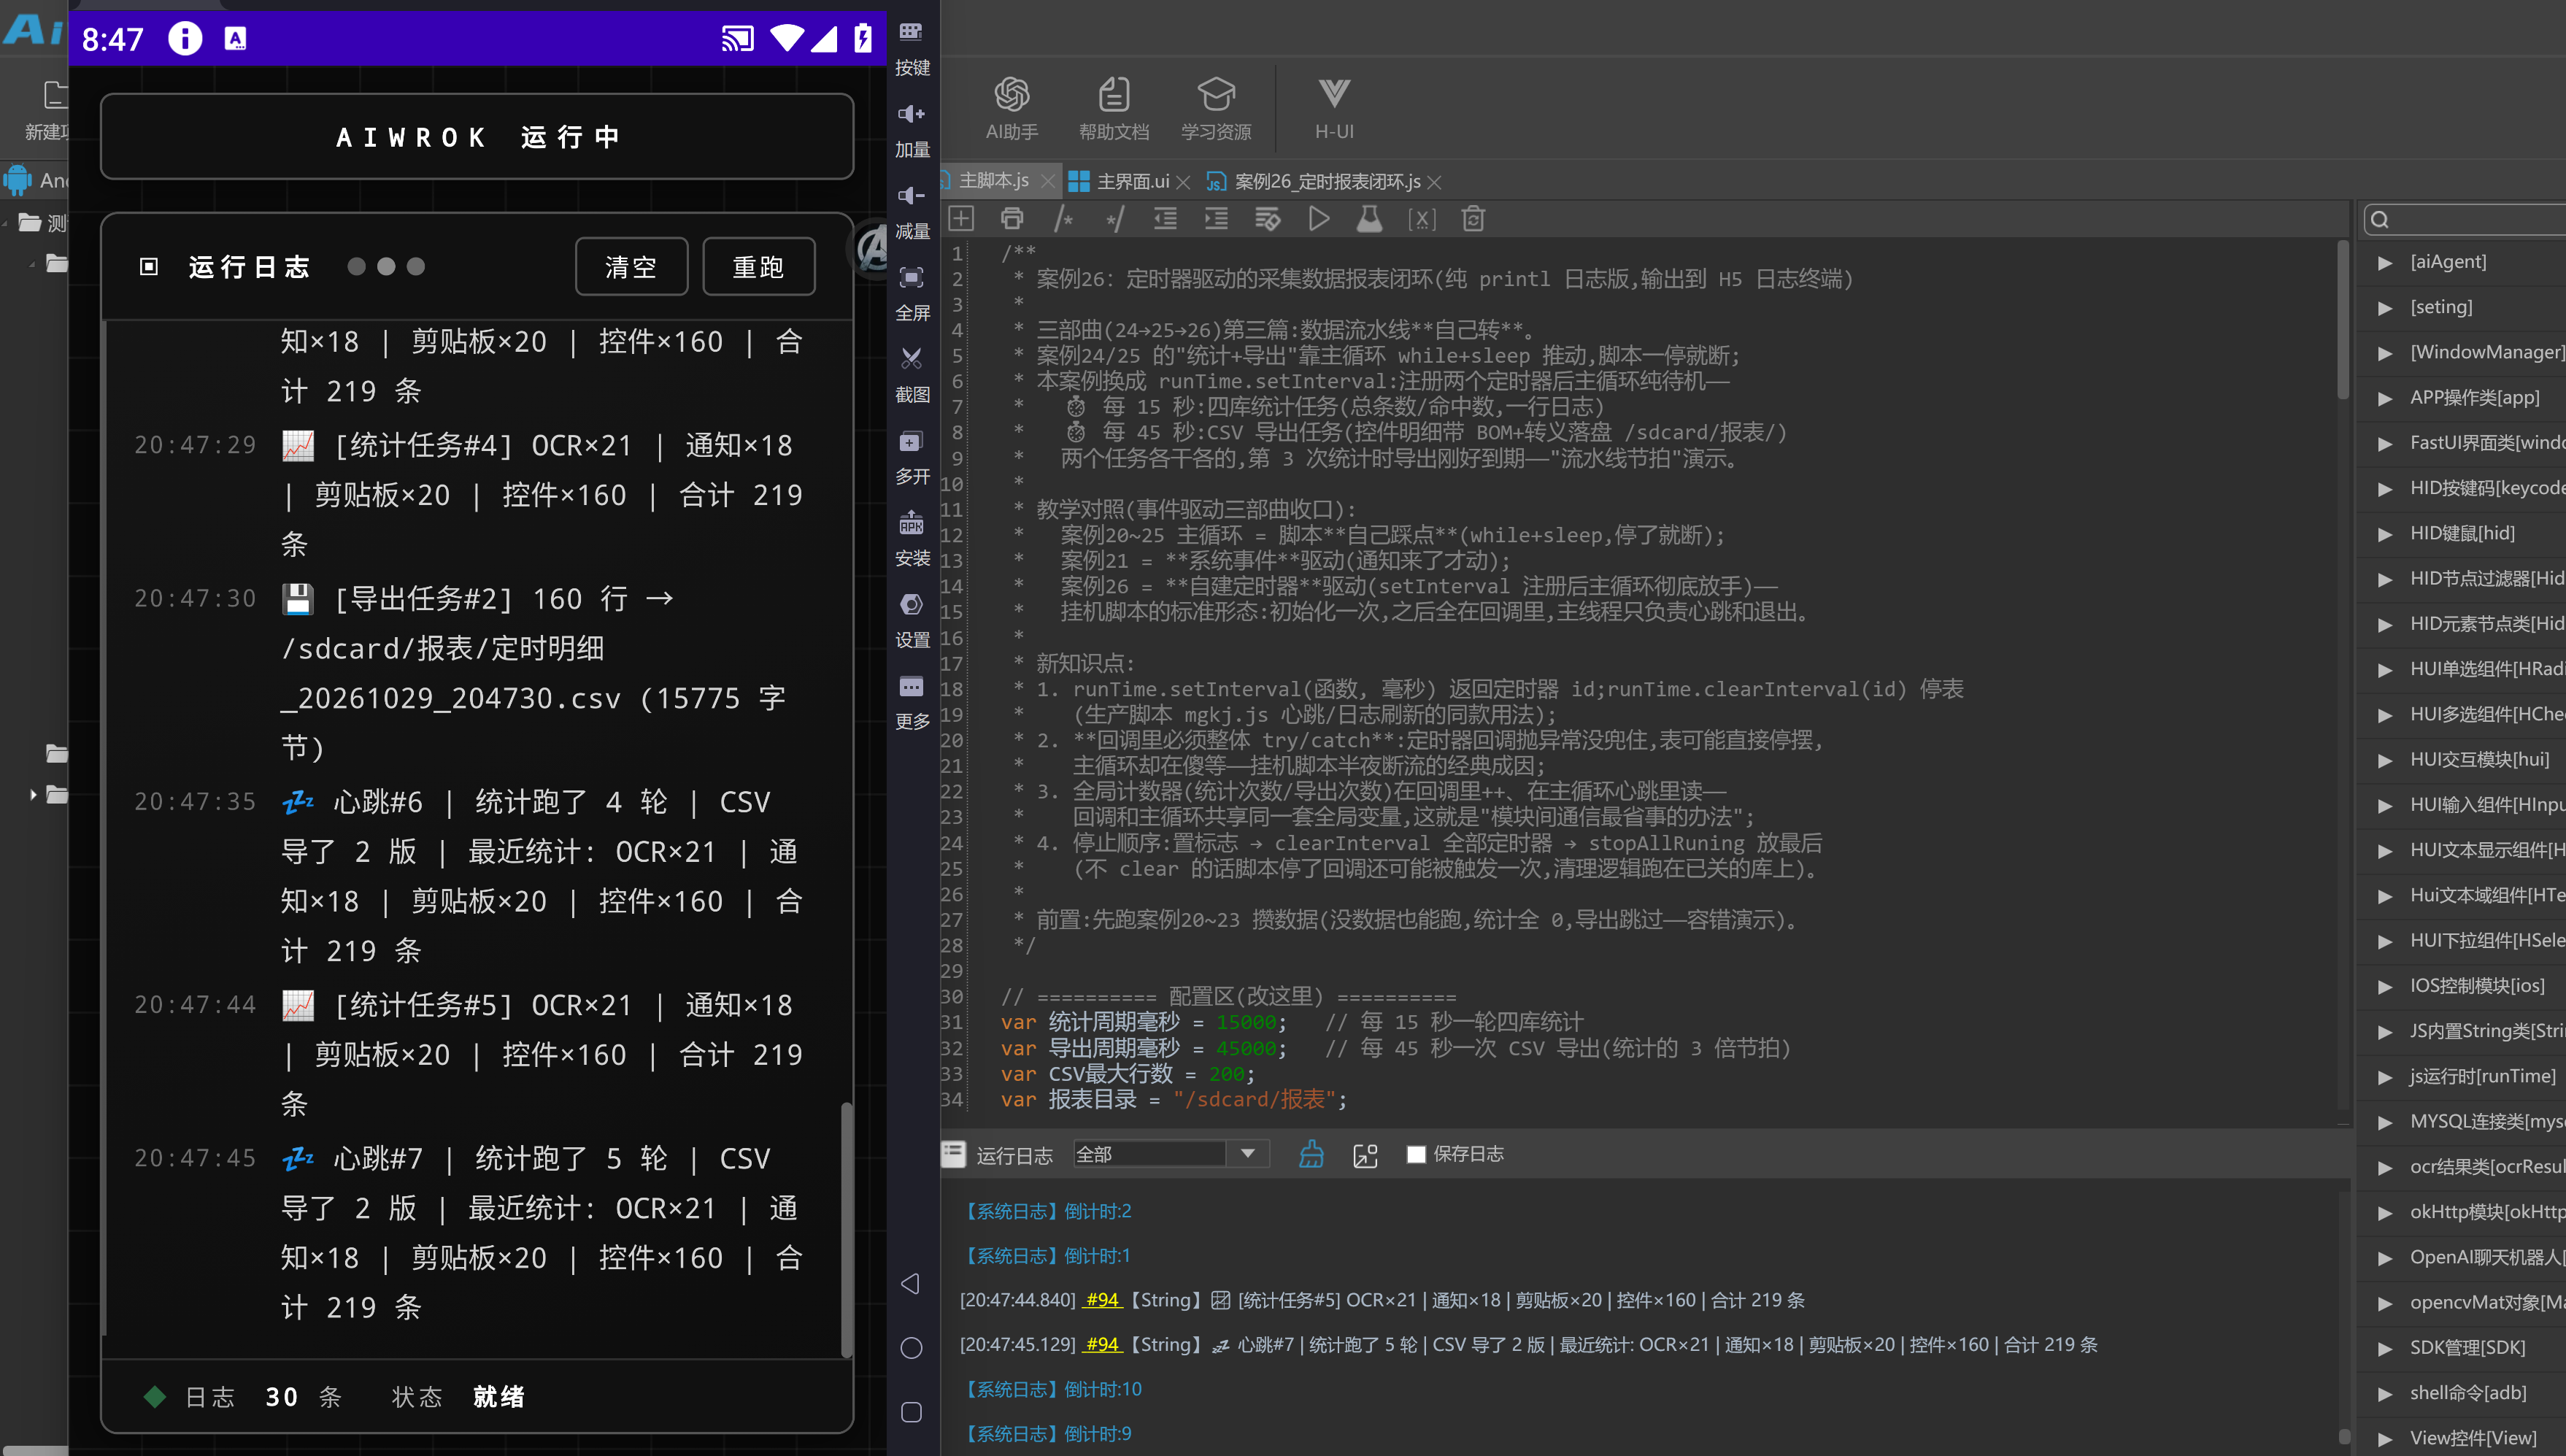This screenshot has width=2566, height=1456.
Task: Click the pop-out log window icon
Action: click(x=1365, y=1155)
